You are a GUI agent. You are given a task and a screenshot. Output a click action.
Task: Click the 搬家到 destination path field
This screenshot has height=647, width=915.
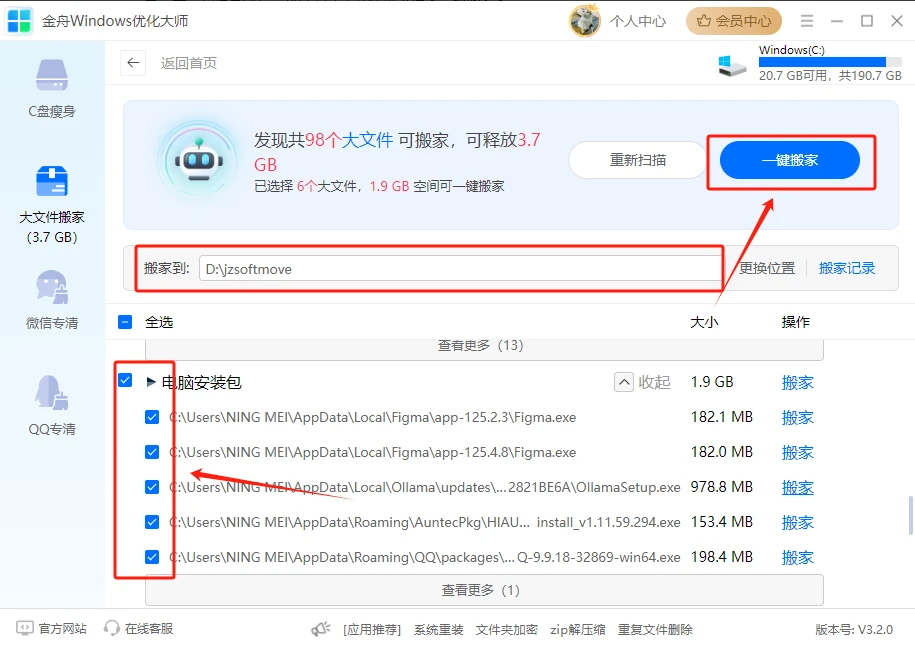[x=460, y=269]
